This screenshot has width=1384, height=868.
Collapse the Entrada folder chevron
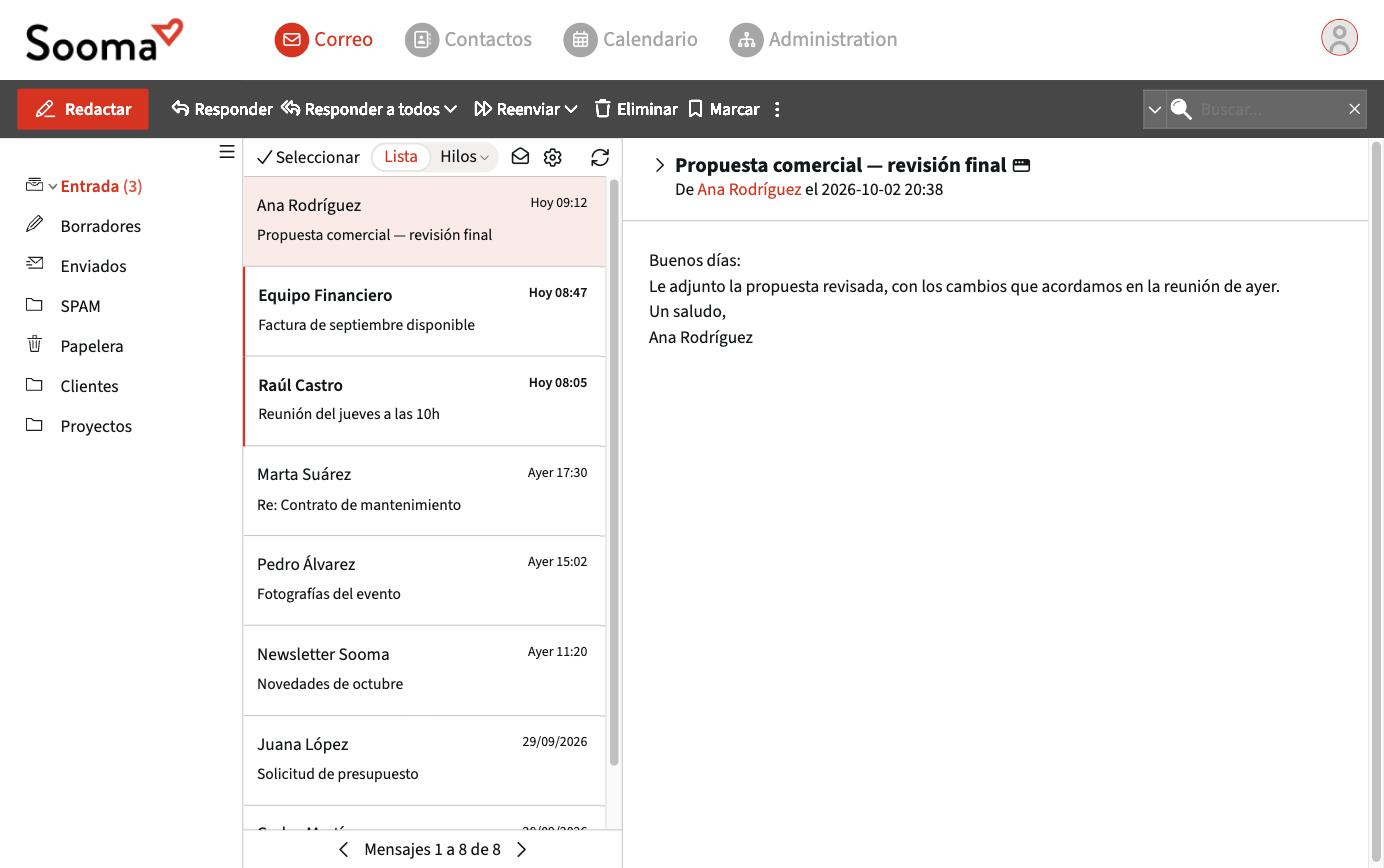[53, 187]
